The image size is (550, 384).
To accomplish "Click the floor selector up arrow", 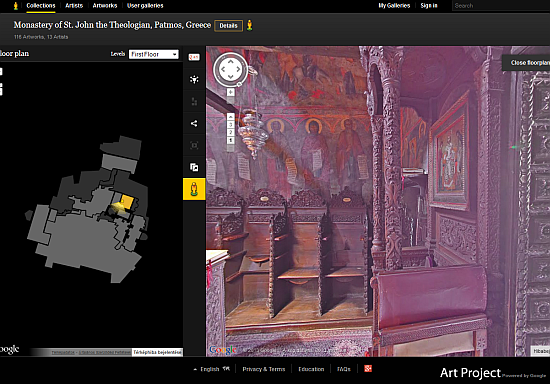I will tap(230, 116).
